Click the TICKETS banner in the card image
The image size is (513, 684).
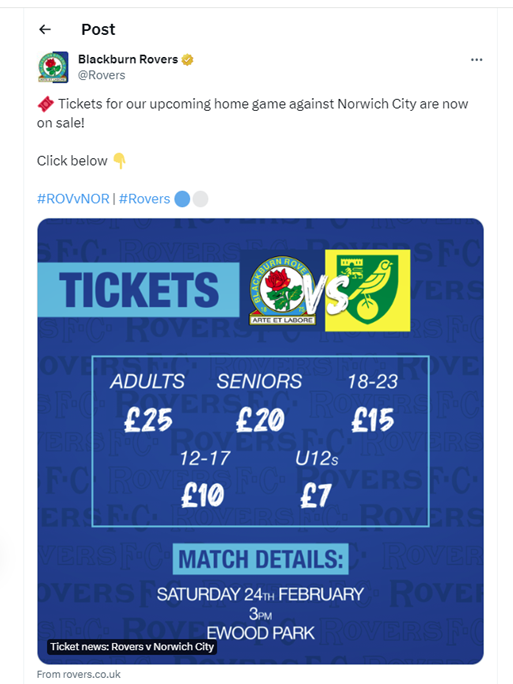(x=138, y=290)
